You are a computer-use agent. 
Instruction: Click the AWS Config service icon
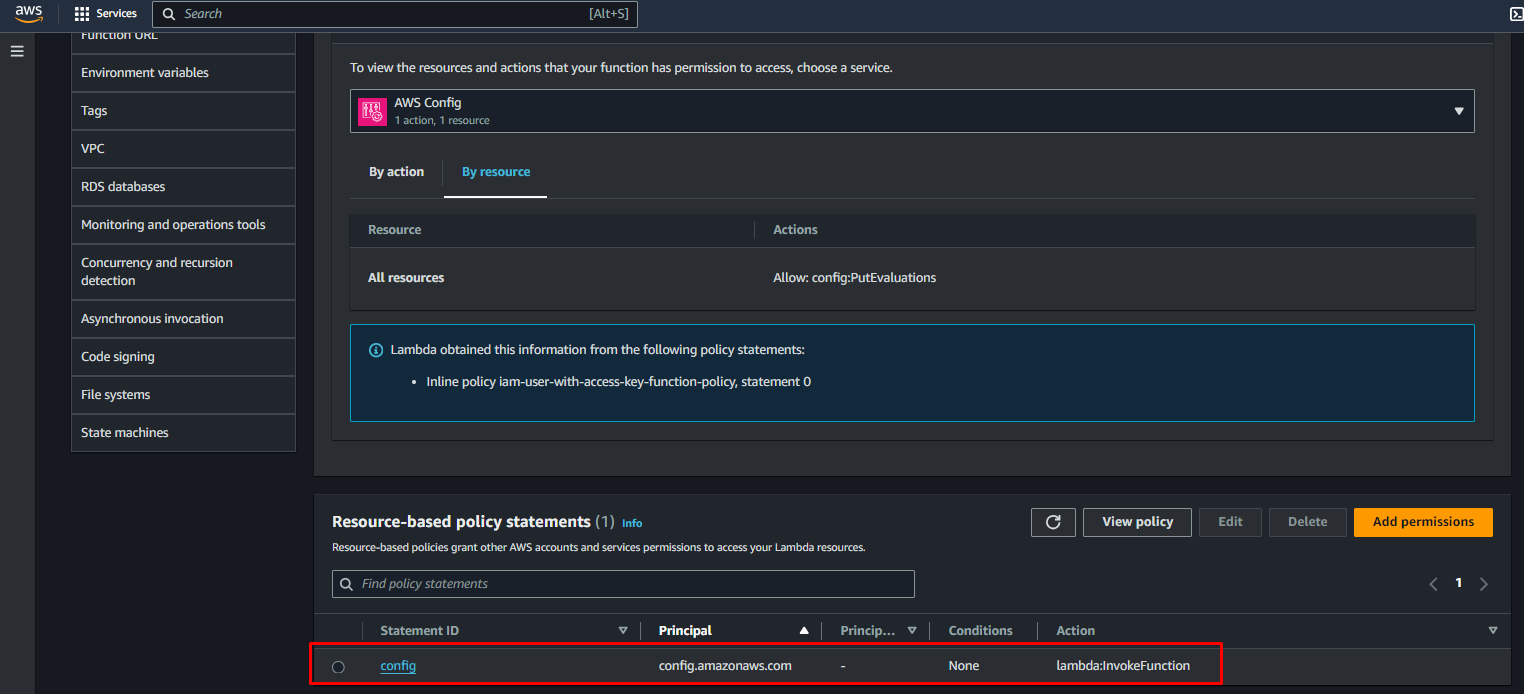tap(372, 111)
